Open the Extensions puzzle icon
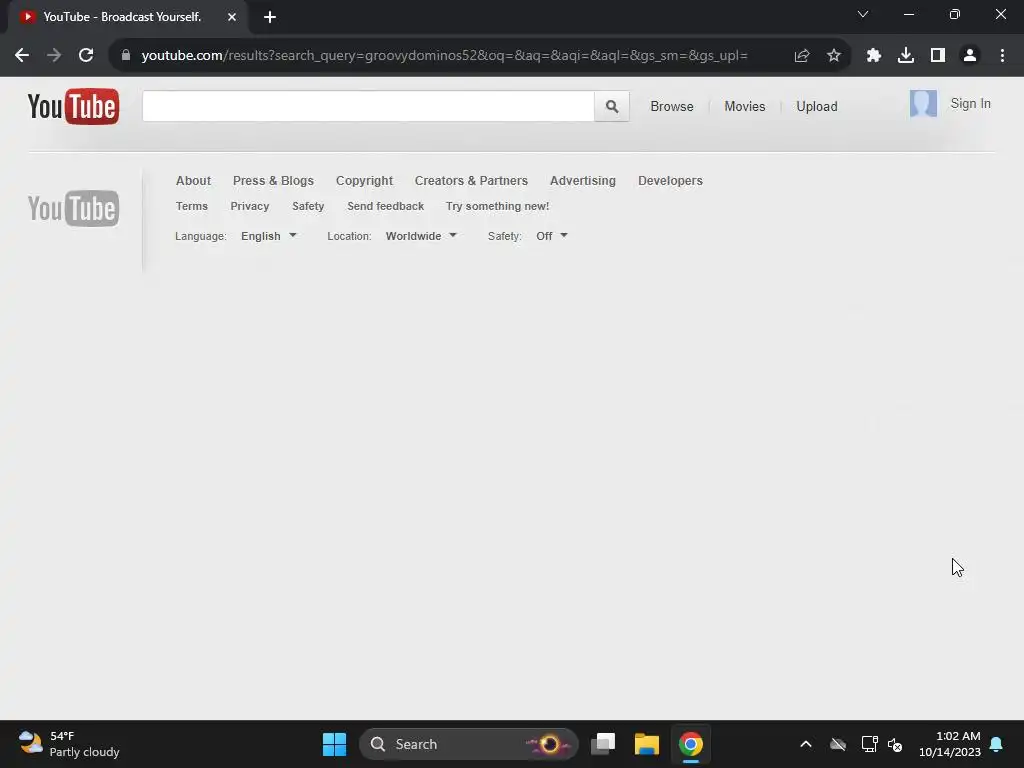 click(x=874, y=56)
